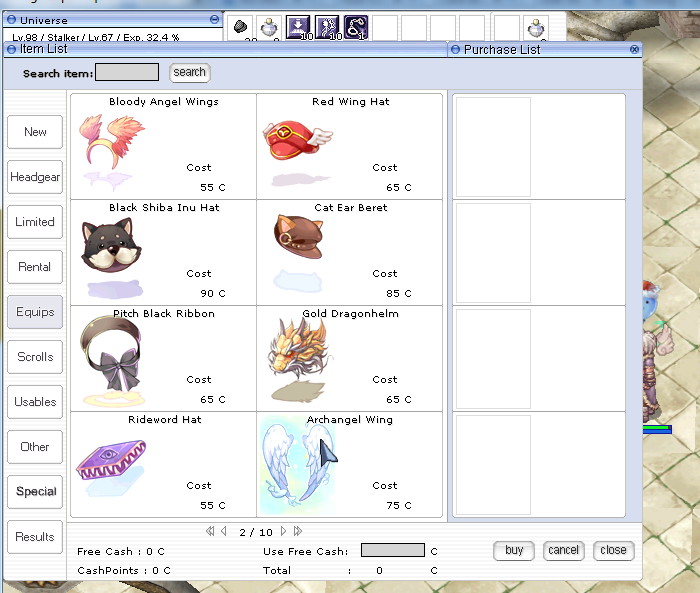The width and height of the screenshot is (700, 593).
Task: Activate the figure skill hotkey icon
Action: [x=327, y=27]
